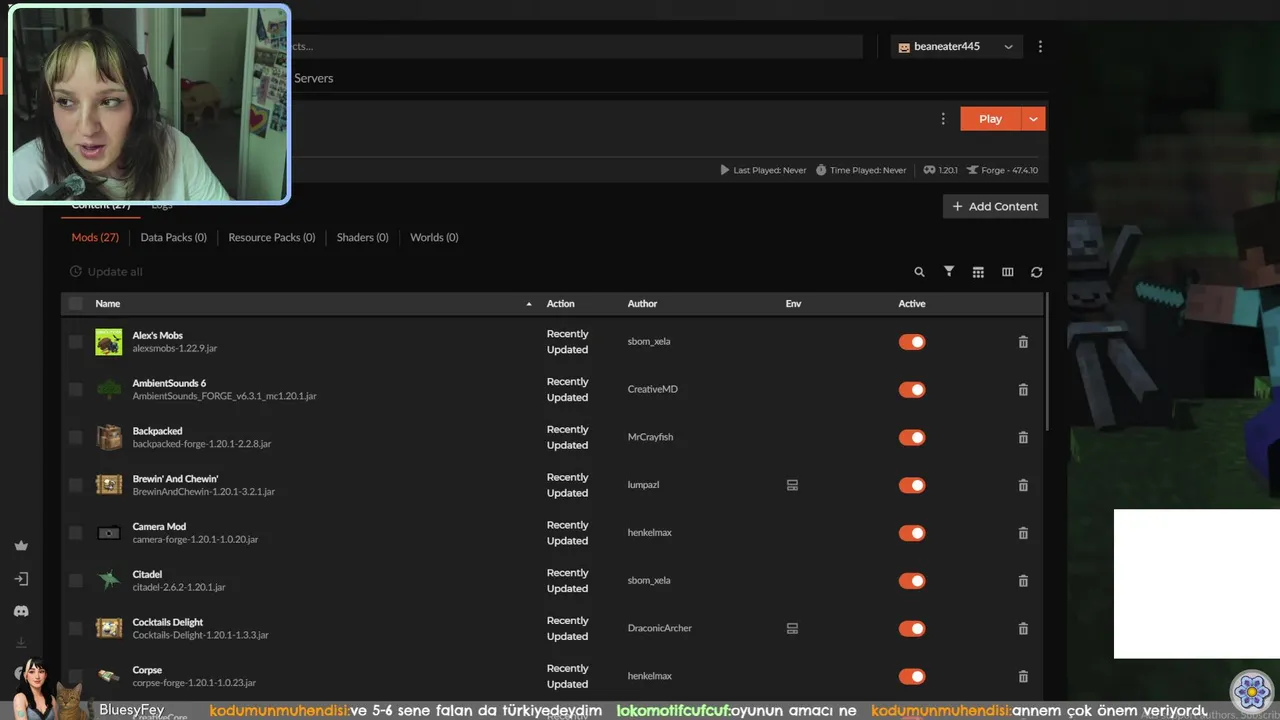Sort by the Action column header
The image size is (1280, 720).
click(560, 304)
